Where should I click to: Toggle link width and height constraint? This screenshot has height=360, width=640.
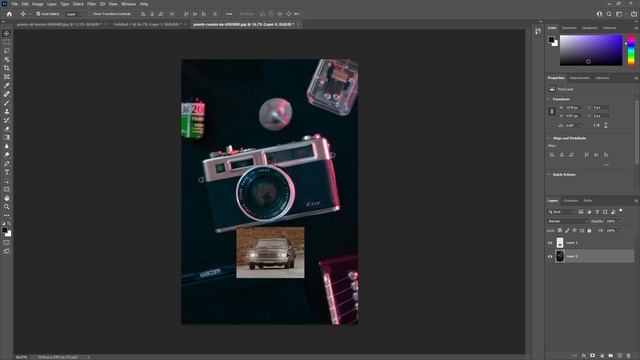552,111
